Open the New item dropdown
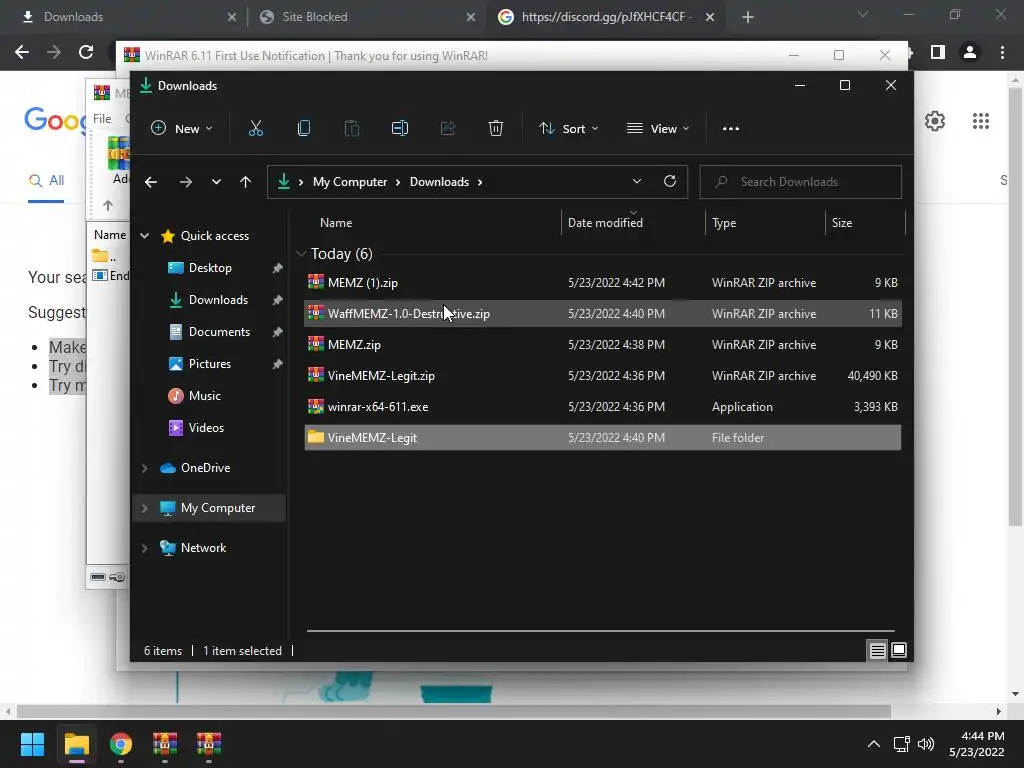Image resolution: width=1024 pixels, height=768 pixels. (181, 129)
